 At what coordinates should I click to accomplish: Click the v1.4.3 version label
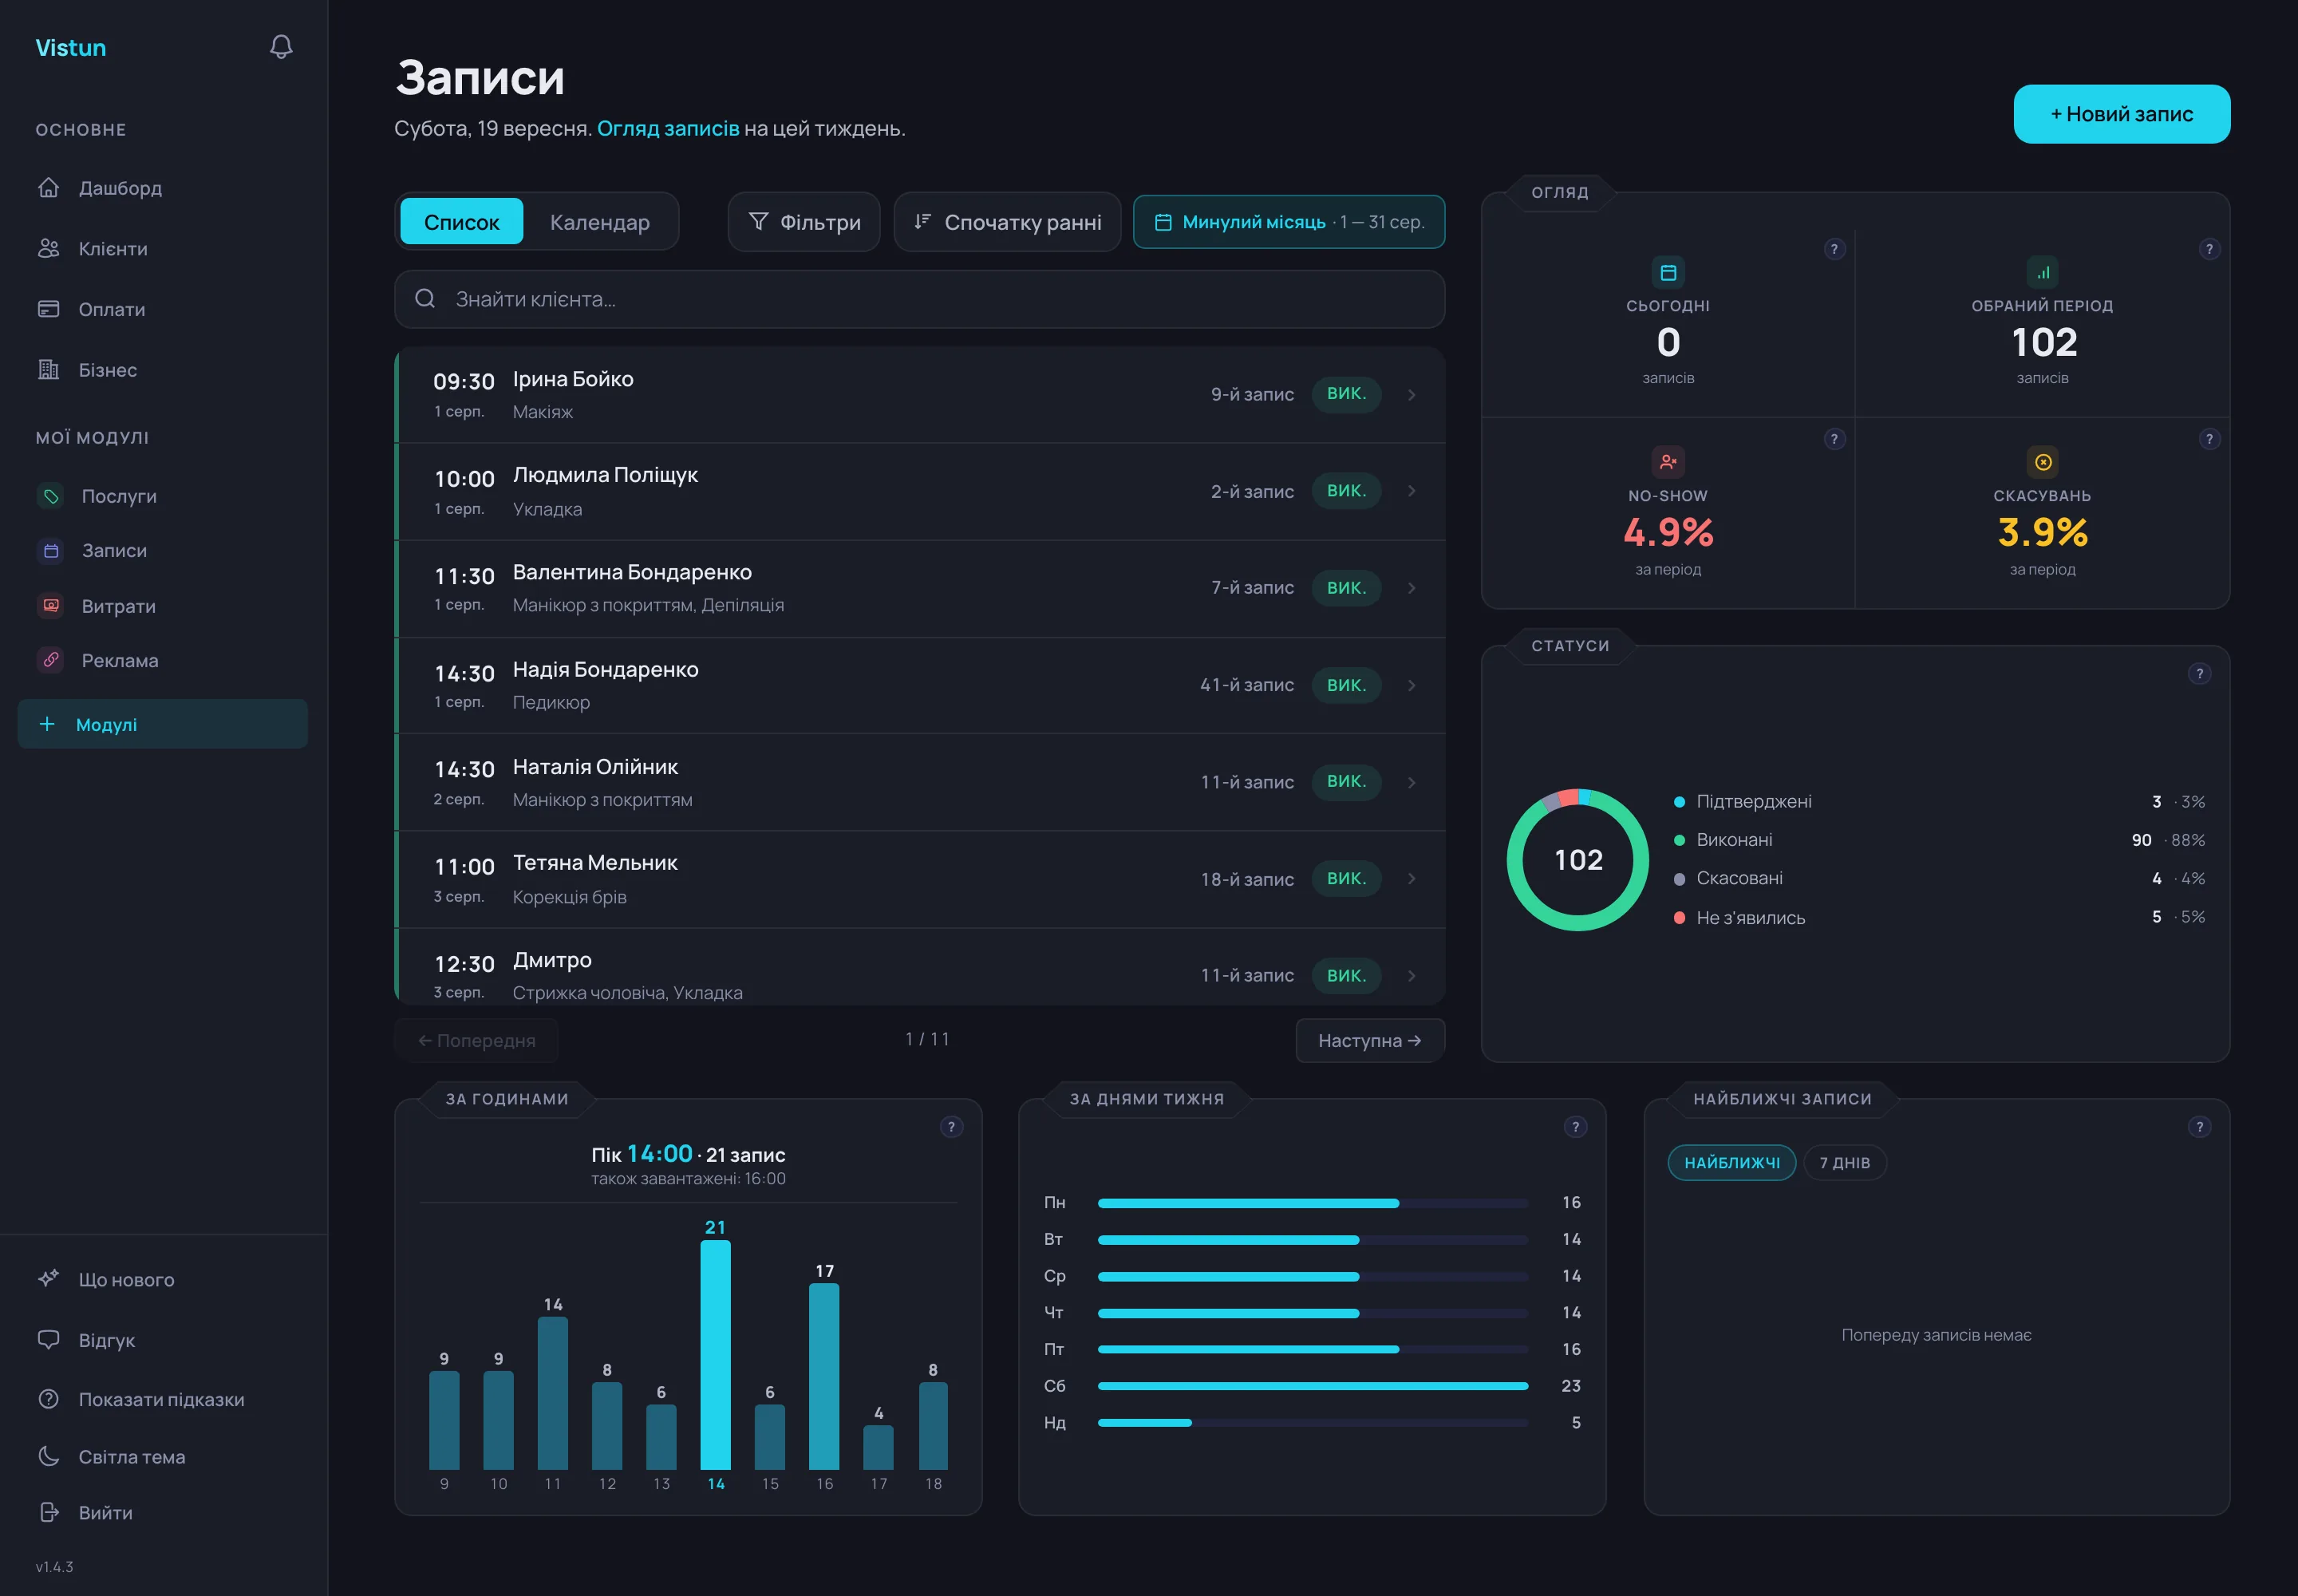pos(55,1566)
